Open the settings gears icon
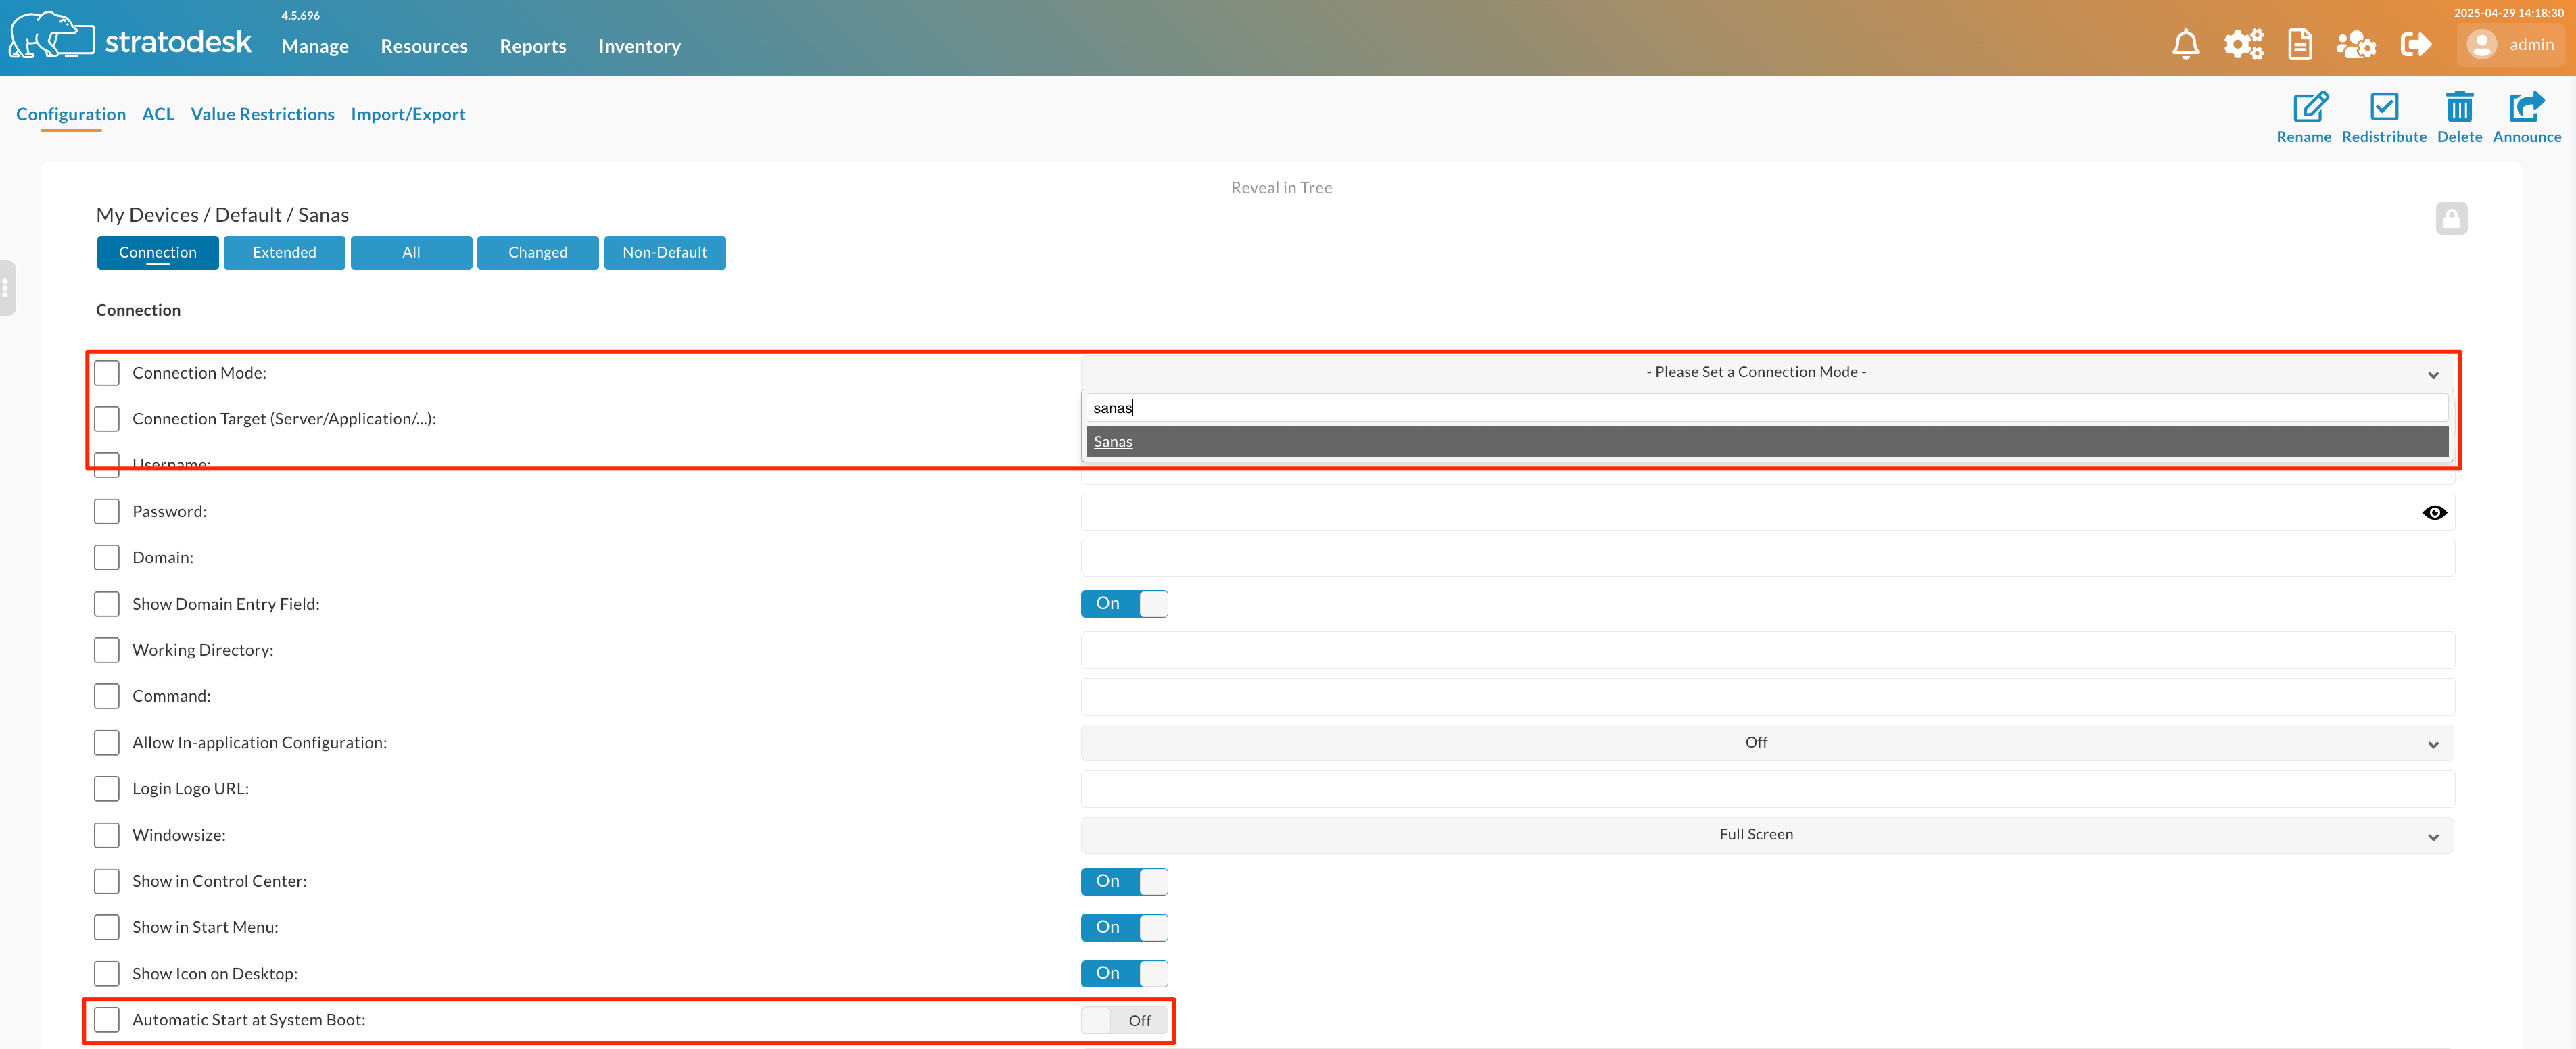The image size is (2576, 1049). click(2243, 45)
